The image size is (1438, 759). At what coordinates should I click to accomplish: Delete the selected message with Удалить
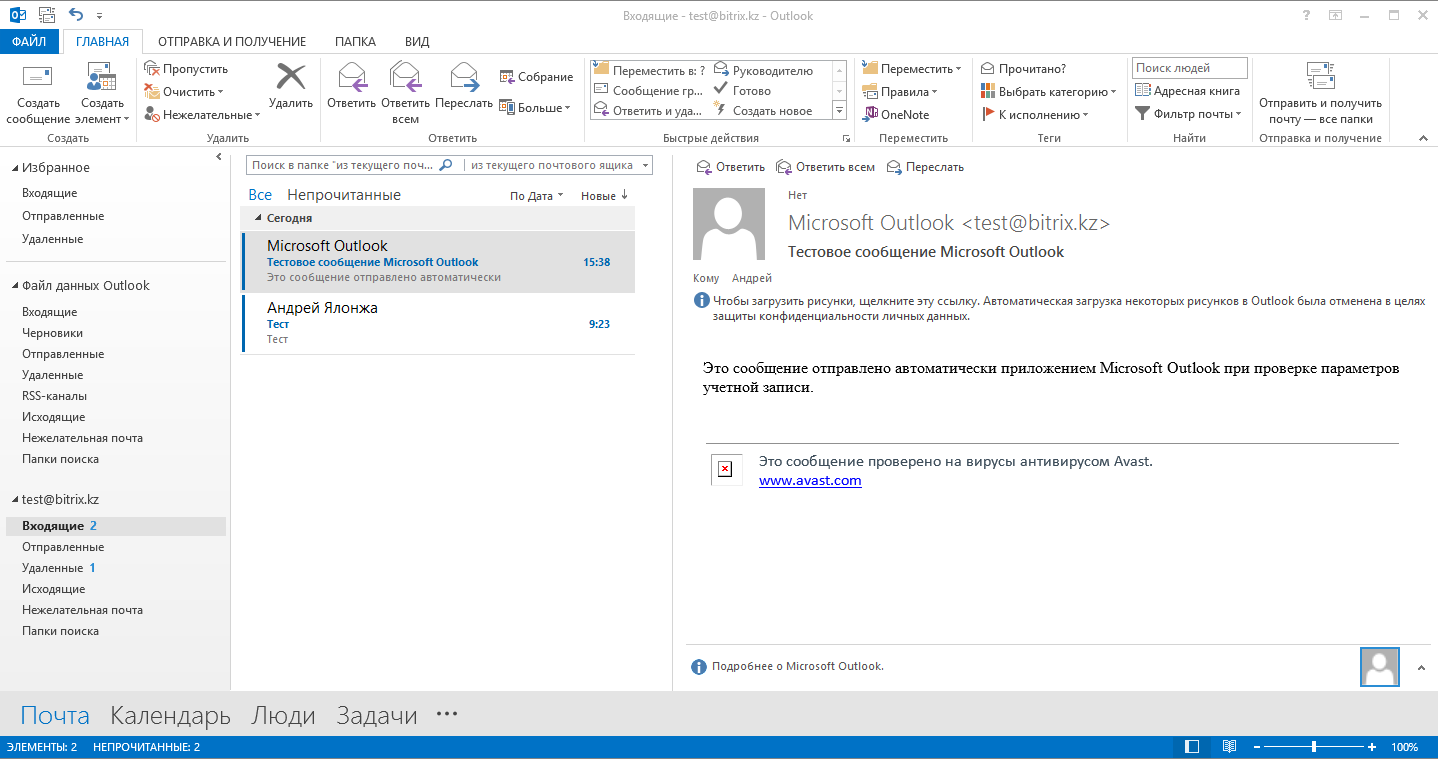(291, 87)
